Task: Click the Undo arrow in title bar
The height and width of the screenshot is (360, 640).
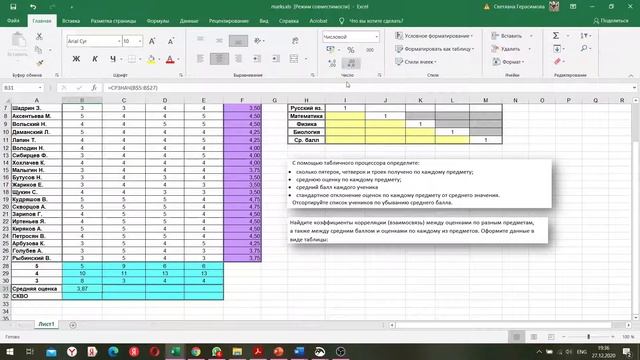Action: click(x=33, y=7)
